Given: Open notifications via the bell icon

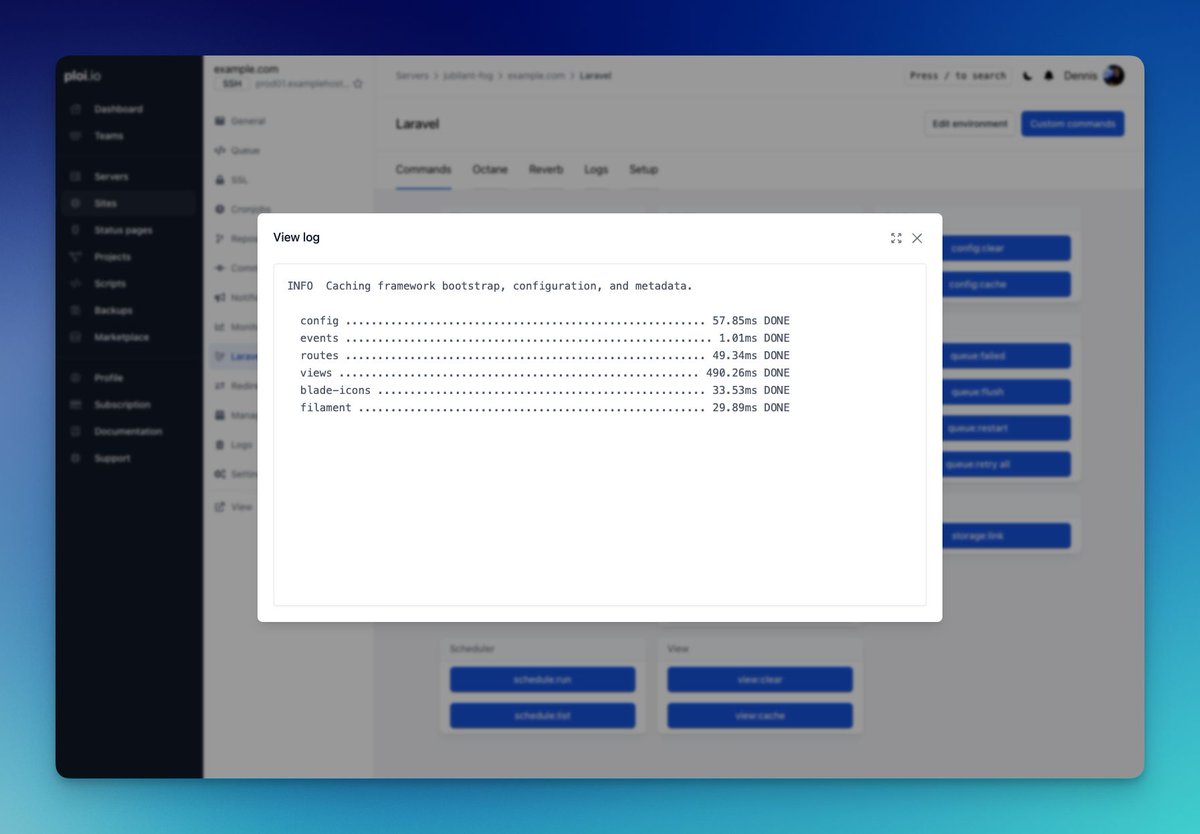Looking at the screenshot, I should pos(1049,76).
